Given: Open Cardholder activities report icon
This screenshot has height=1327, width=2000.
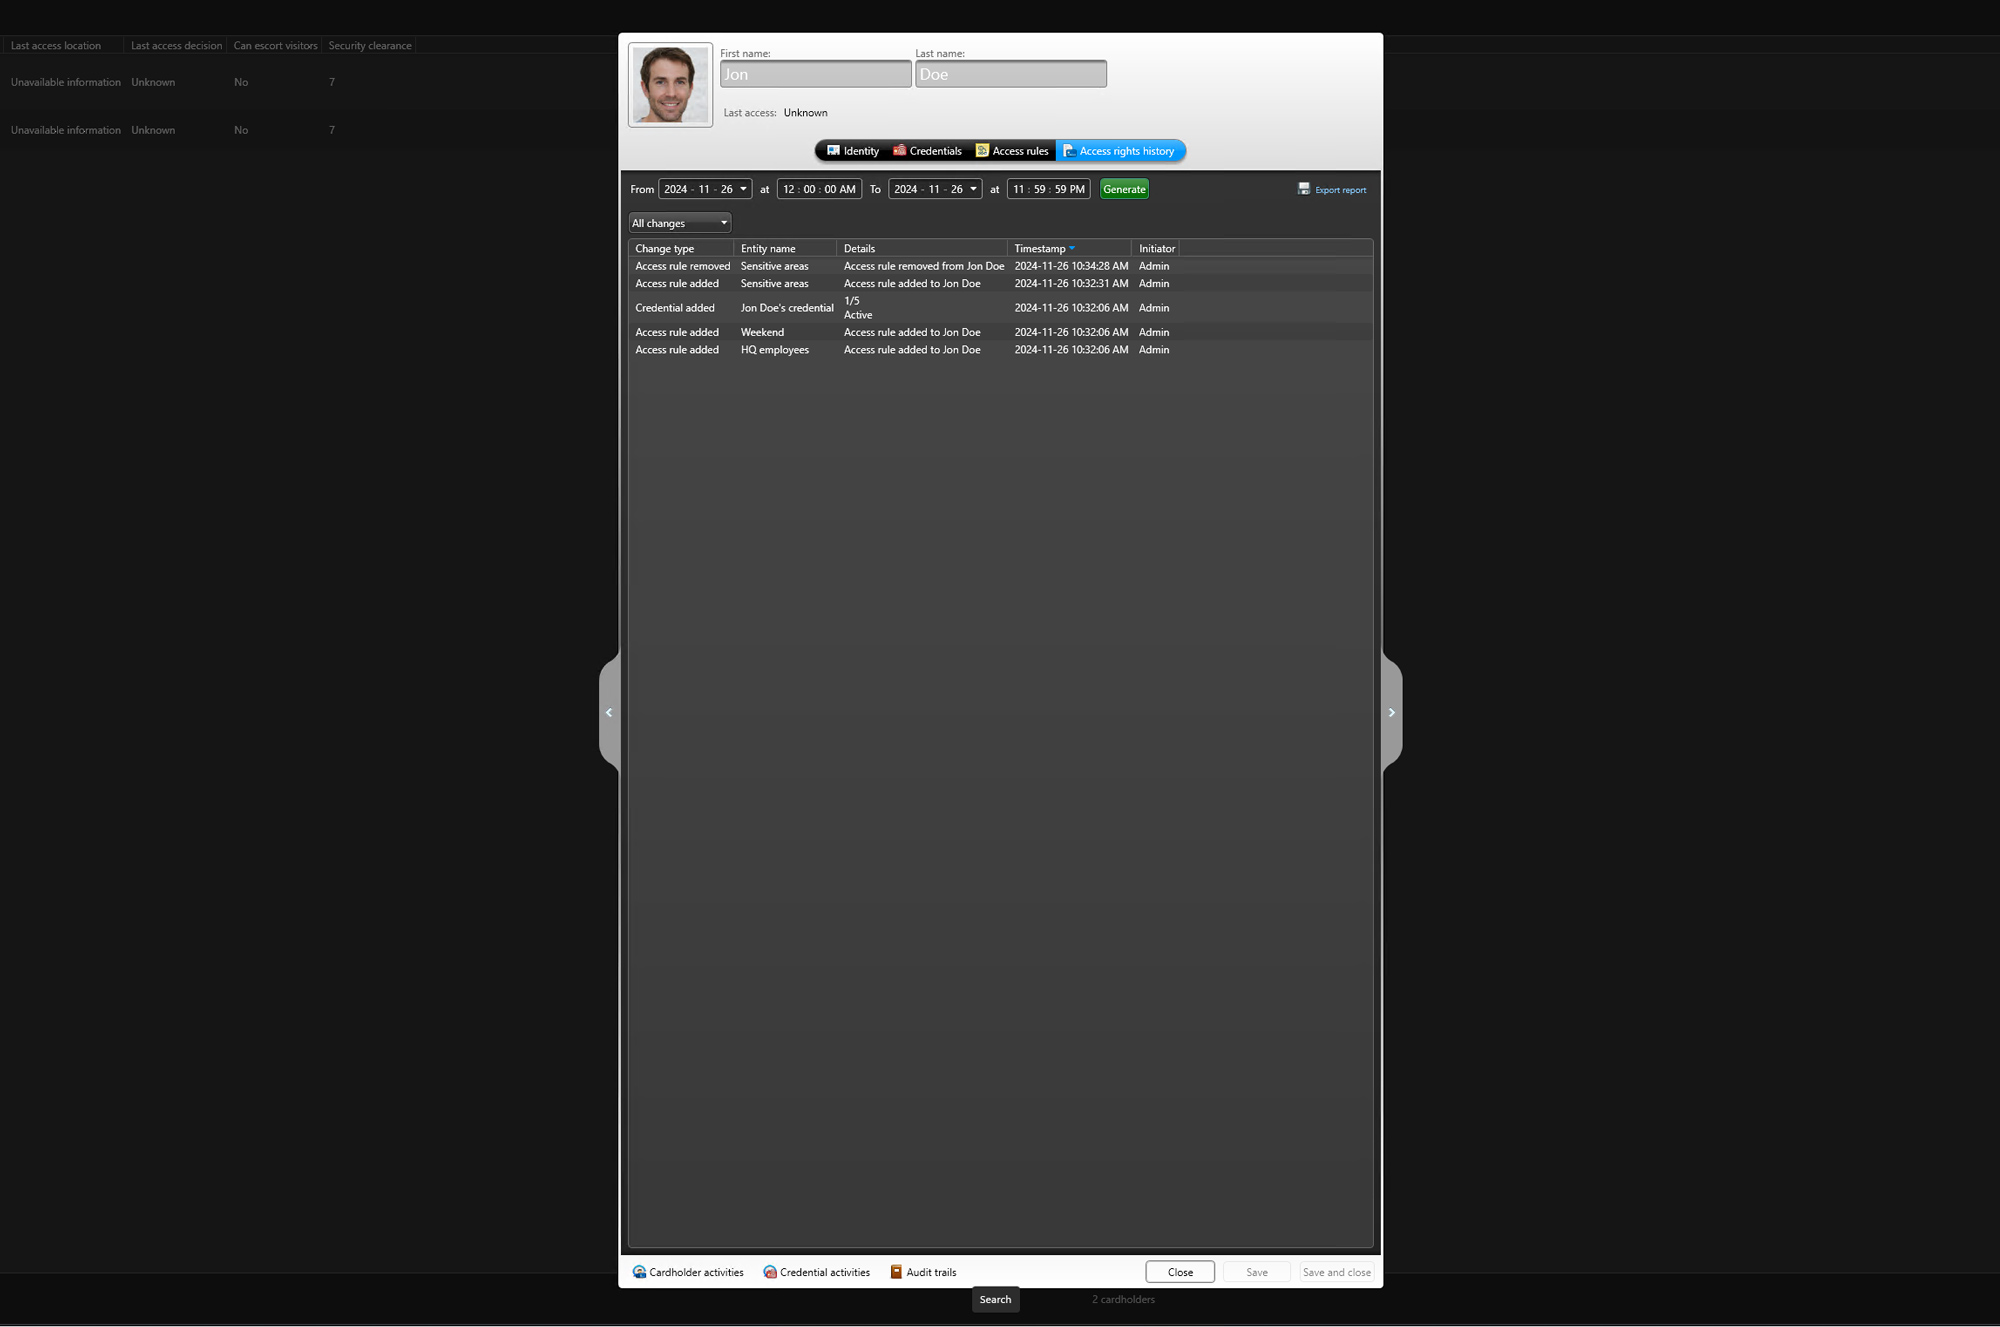Looking at the screenshot, I should pos(639,1272).
